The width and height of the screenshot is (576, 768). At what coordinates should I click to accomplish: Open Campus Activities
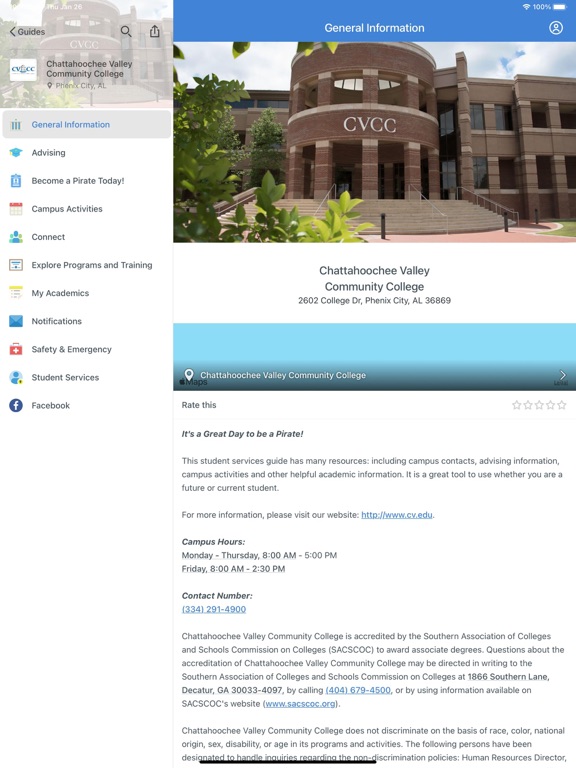87,209
